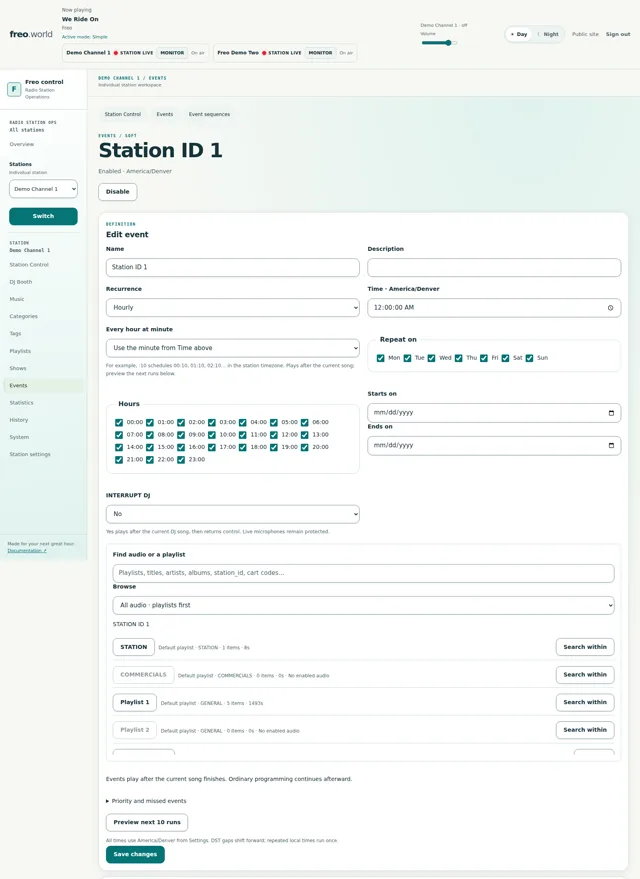Click the Description input field
Viewport: 640px width, 879px height.
coord(494,267)
